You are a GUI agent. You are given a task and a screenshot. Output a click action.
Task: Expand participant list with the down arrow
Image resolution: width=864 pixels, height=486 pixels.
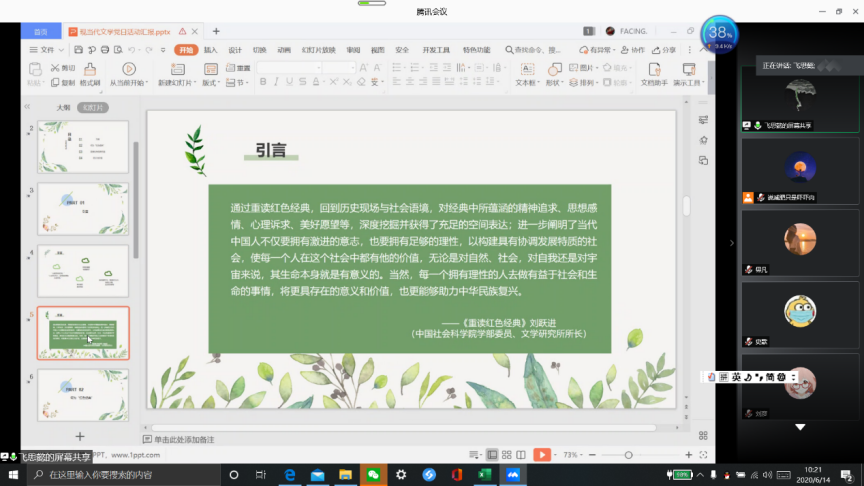(x=799, y=427)
